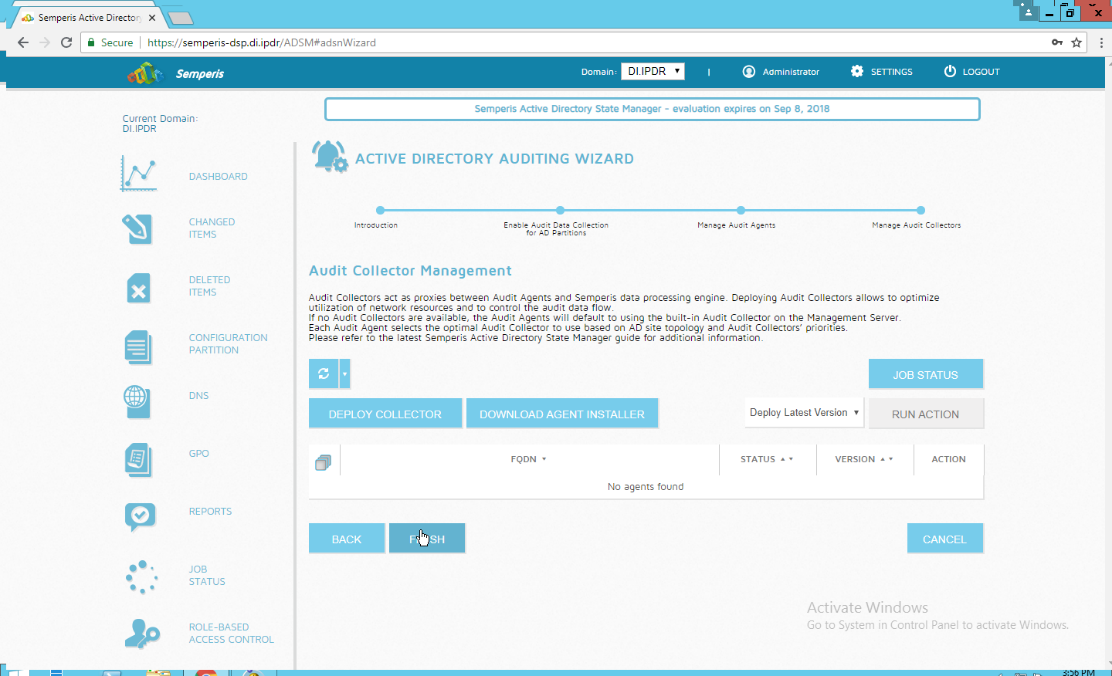Click the refresh icon button
This screenshot has height=676, width=1112.
[323, 374]
